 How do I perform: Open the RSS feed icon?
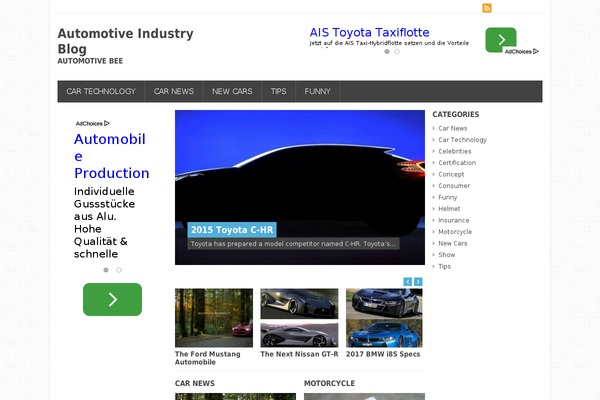[487, 8]
